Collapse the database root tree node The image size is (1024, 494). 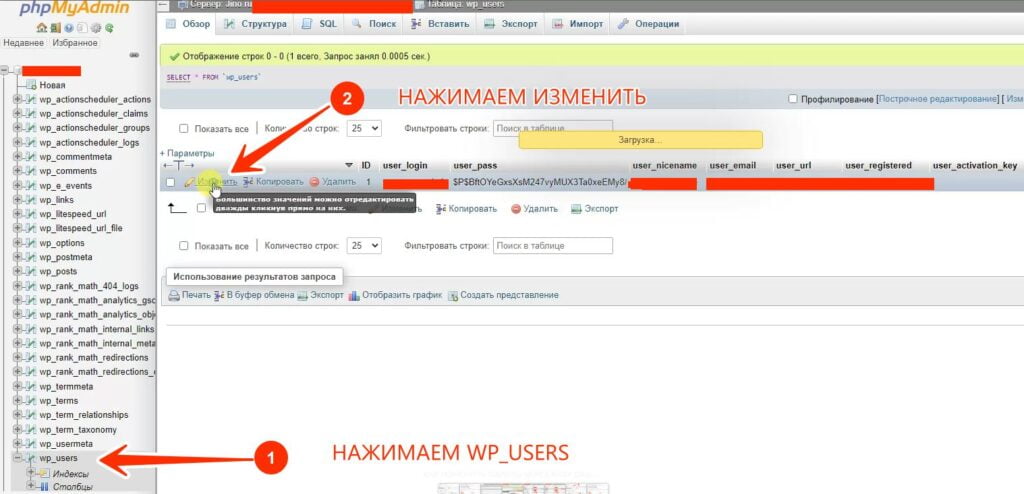pos(6,71)
